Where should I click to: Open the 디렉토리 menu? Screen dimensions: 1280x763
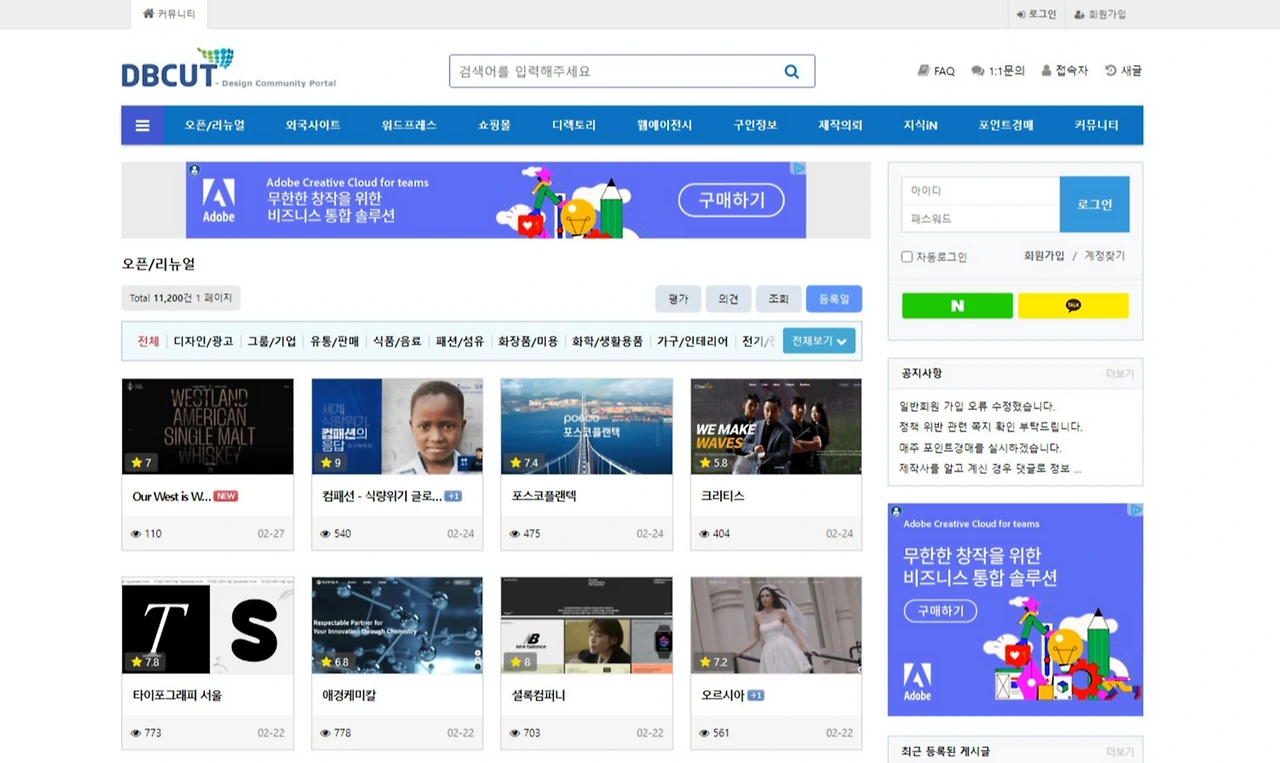(x=574, y=126)
